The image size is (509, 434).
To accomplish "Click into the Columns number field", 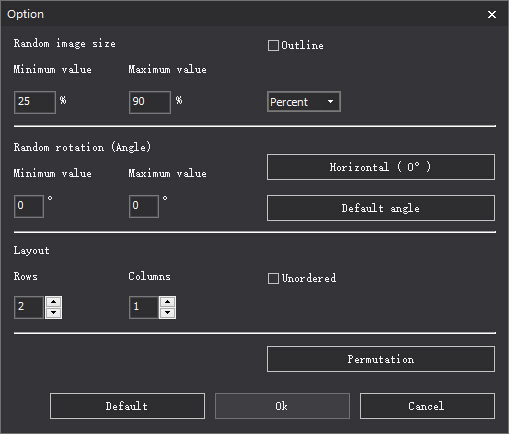I will 144,307.
